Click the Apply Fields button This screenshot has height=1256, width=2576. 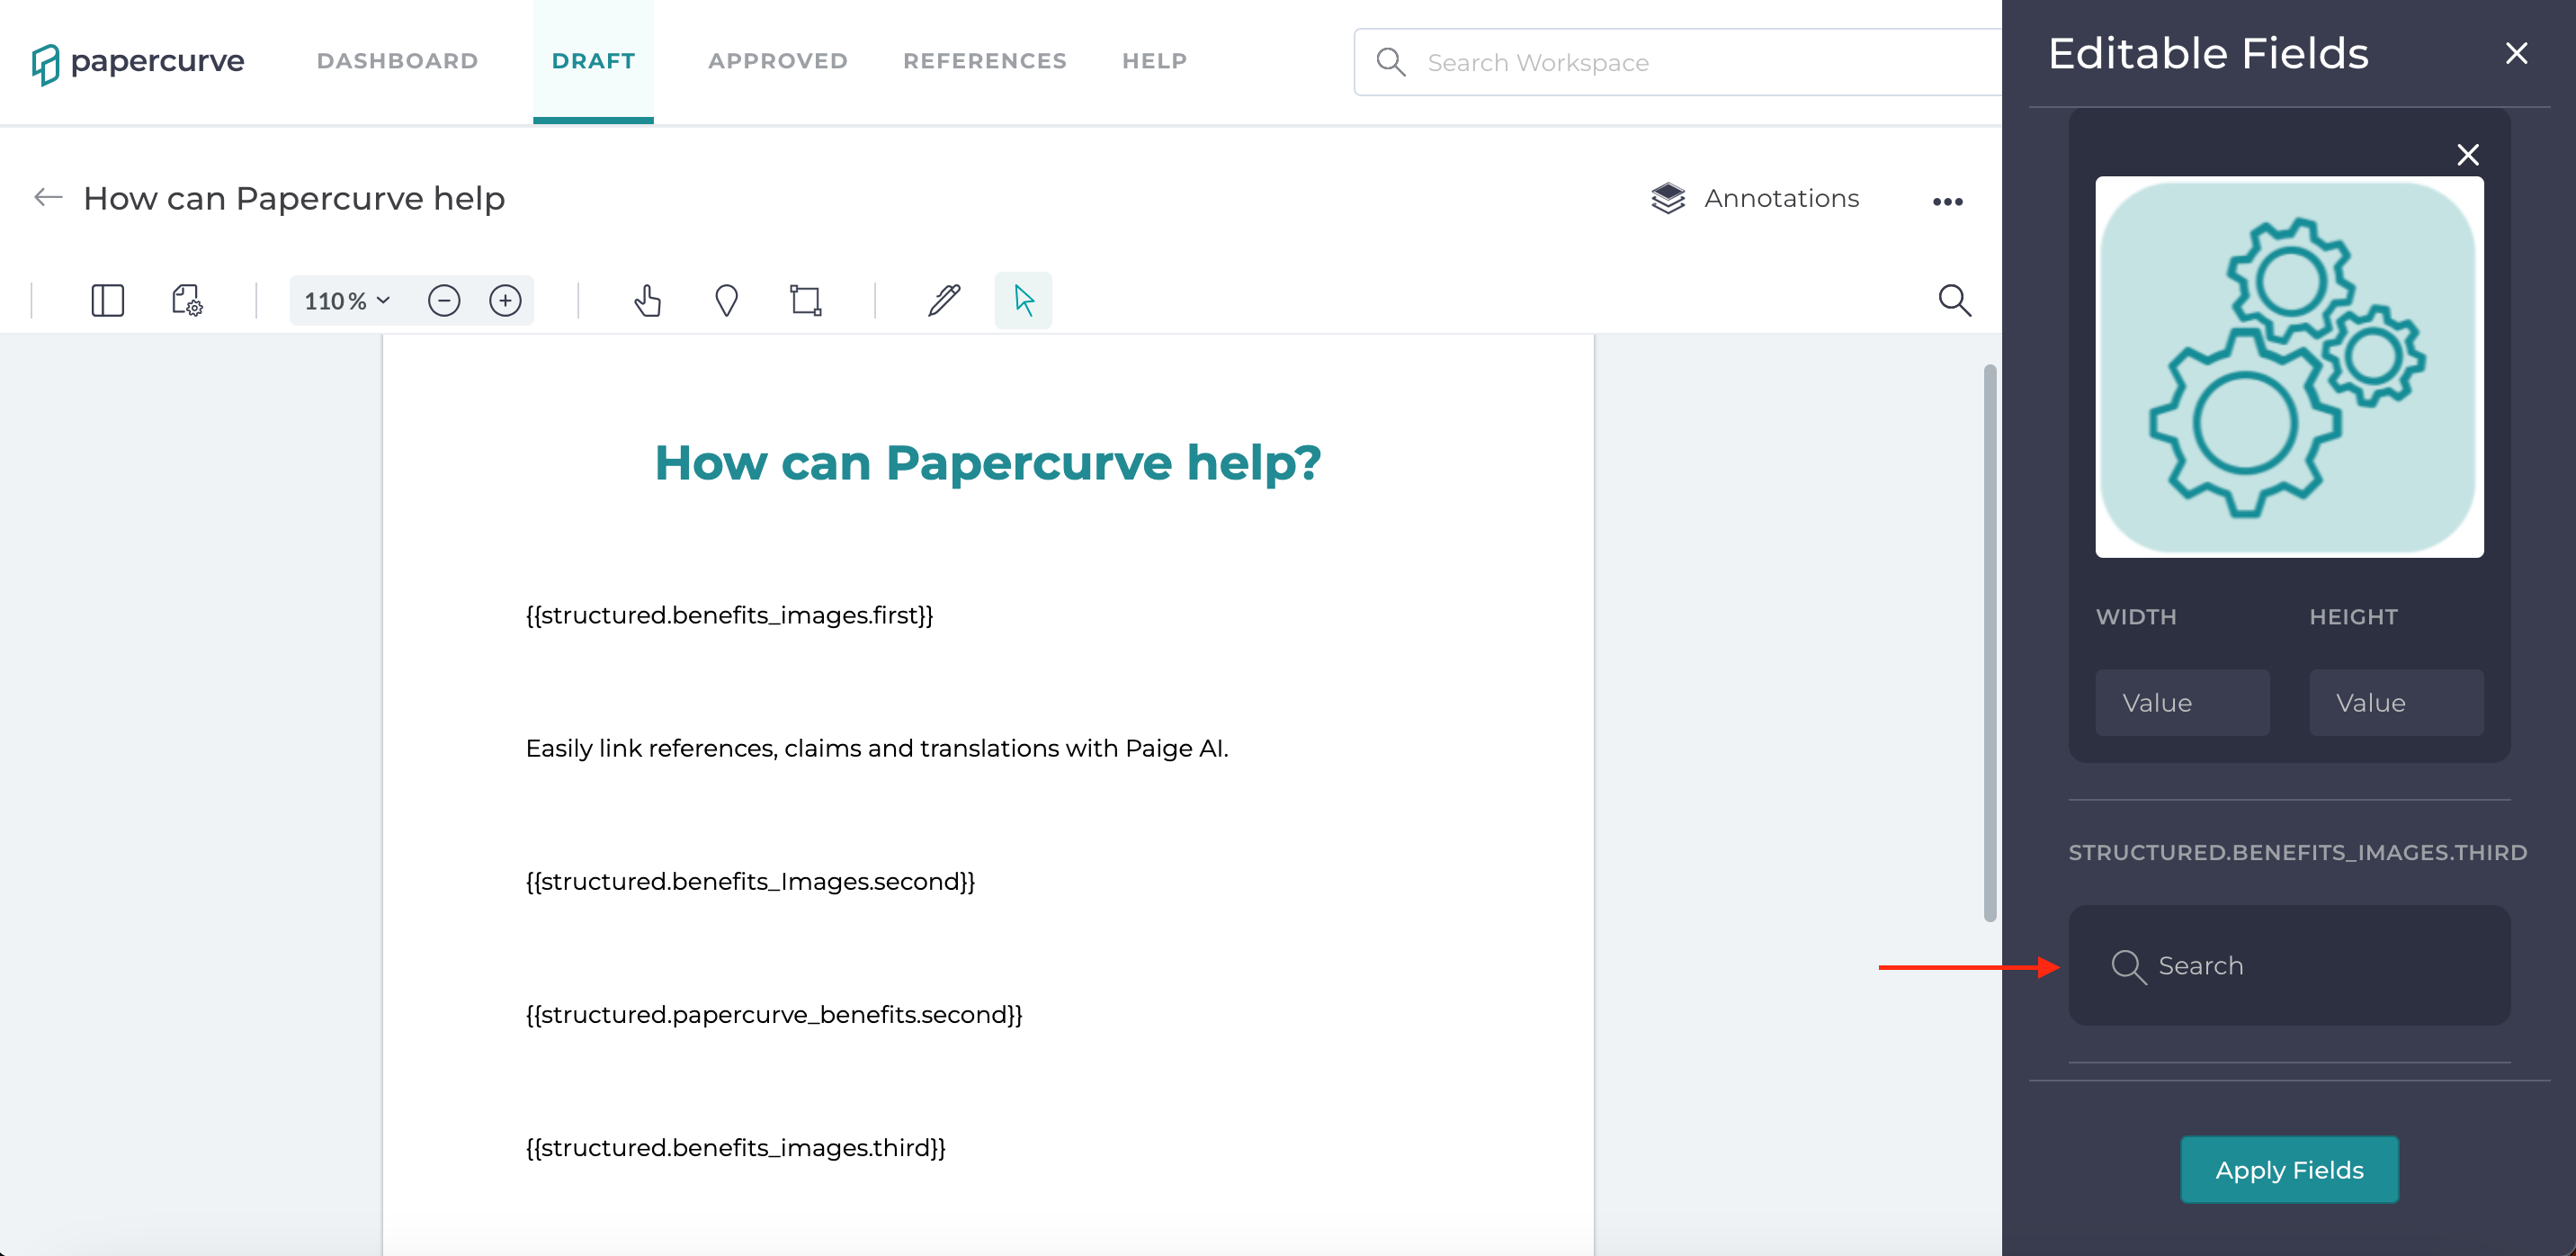pyautogui.click(x=2289, y=1169)
